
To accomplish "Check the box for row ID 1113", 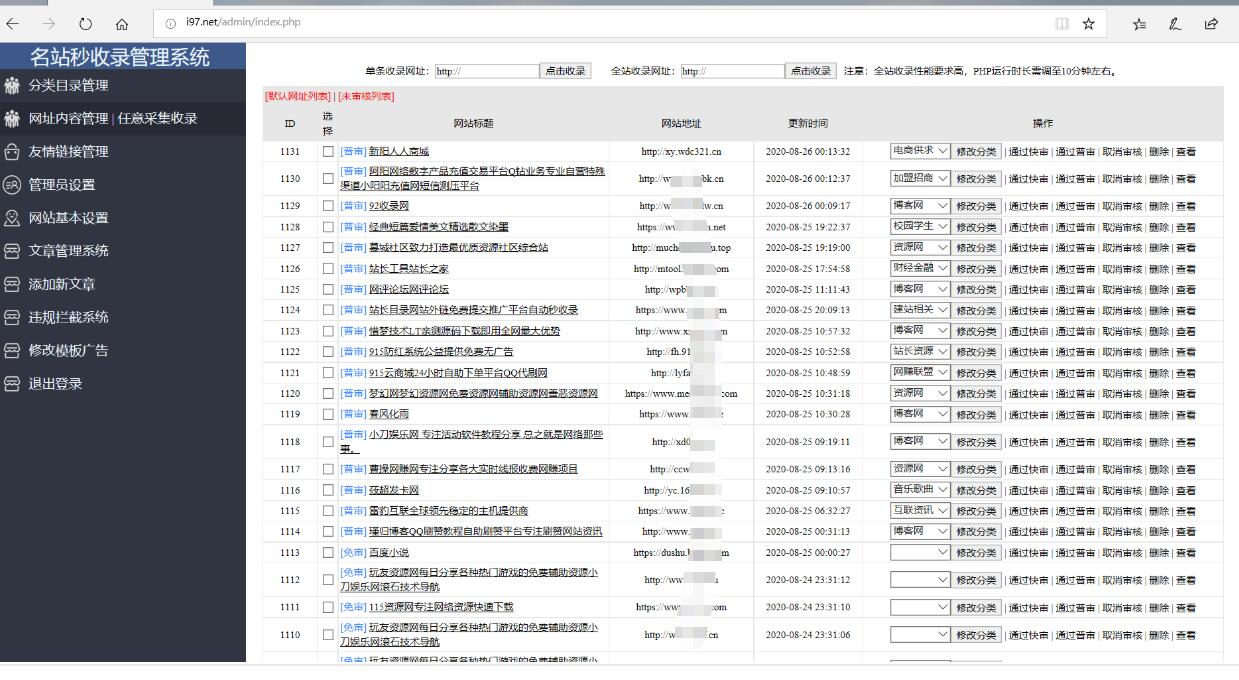I will click(x=328, y=553).
